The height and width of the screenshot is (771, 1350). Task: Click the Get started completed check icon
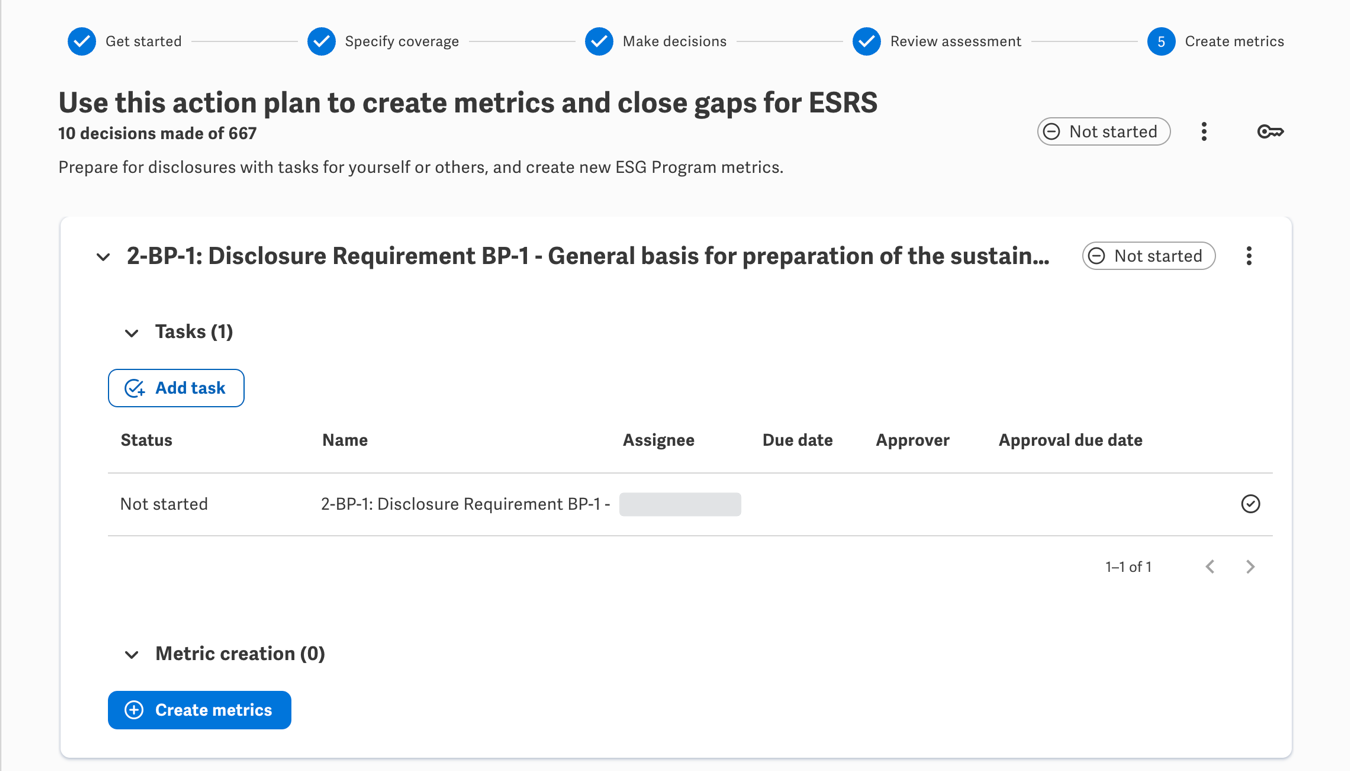click(x=82, y=41)
